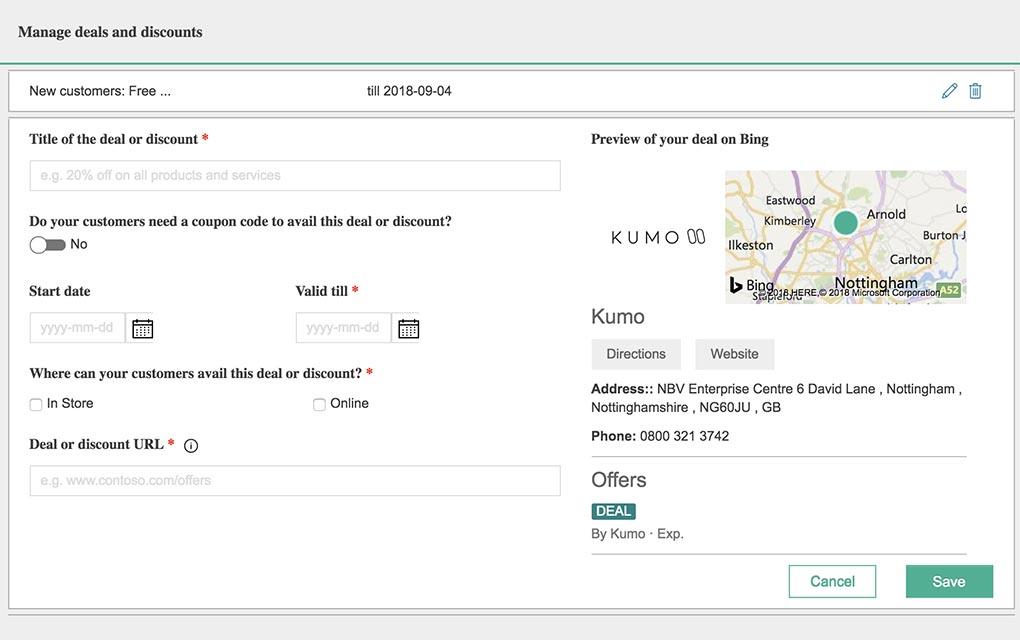1020x640 pixels.
Task: Click the No label beside coupon toggle
Action: 79,245
